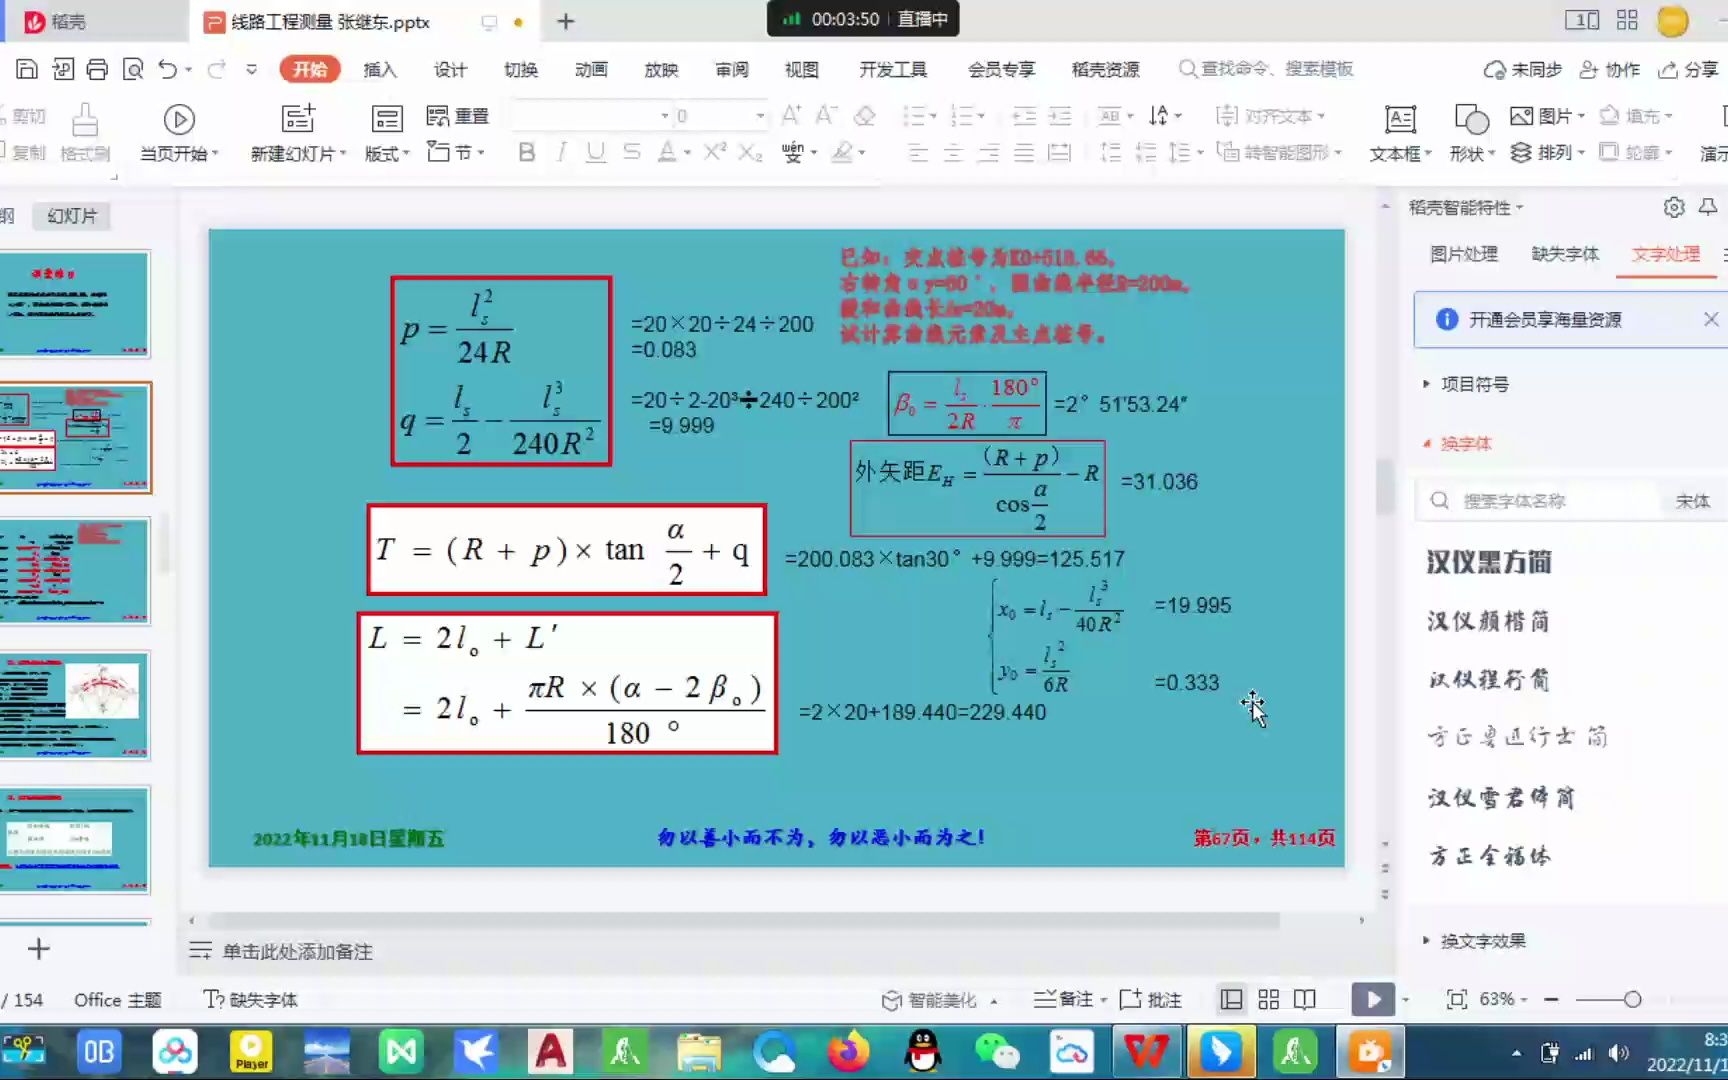Open the slide Layout (版式) icon
Image resolution: width=1728 pixels, height=1080 pixels.
tap(387, 119)
